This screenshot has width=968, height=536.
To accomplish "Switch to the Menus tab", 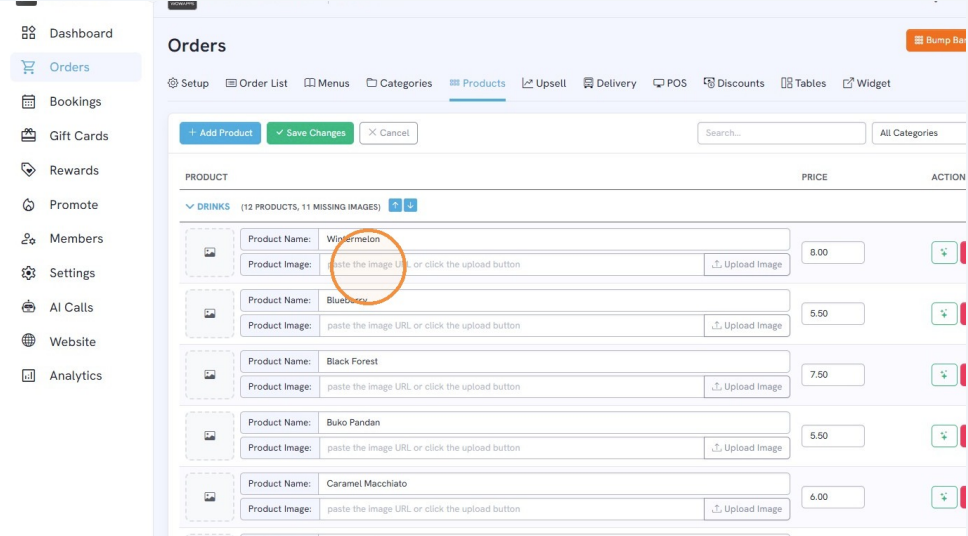I will 327,83.
